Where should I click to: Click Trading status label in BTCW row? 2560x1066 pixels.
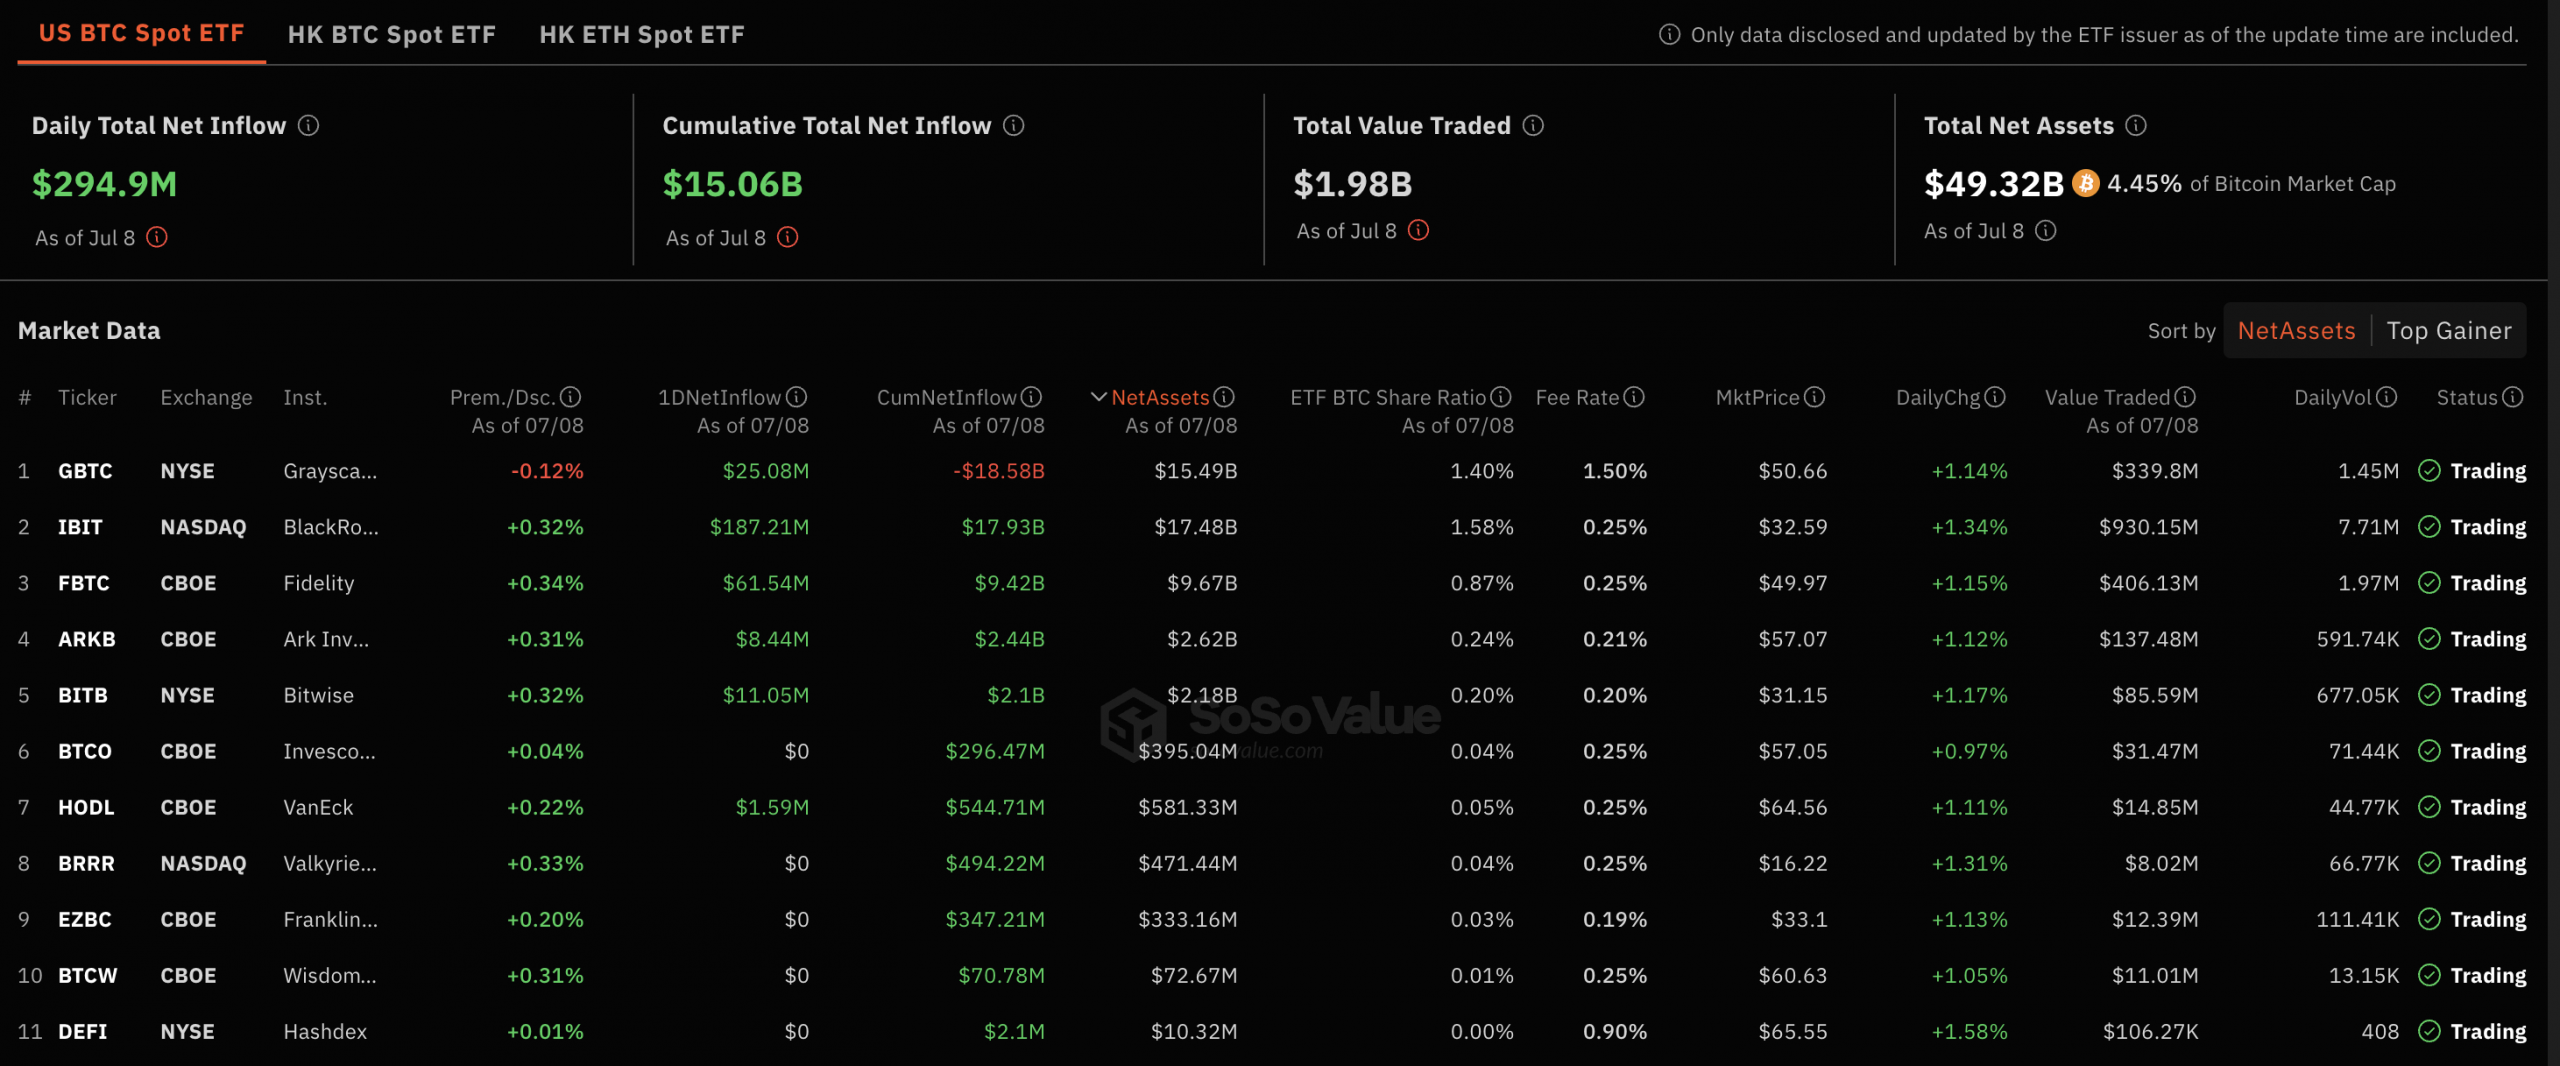pyautogui.click(x=2488, y=974)
